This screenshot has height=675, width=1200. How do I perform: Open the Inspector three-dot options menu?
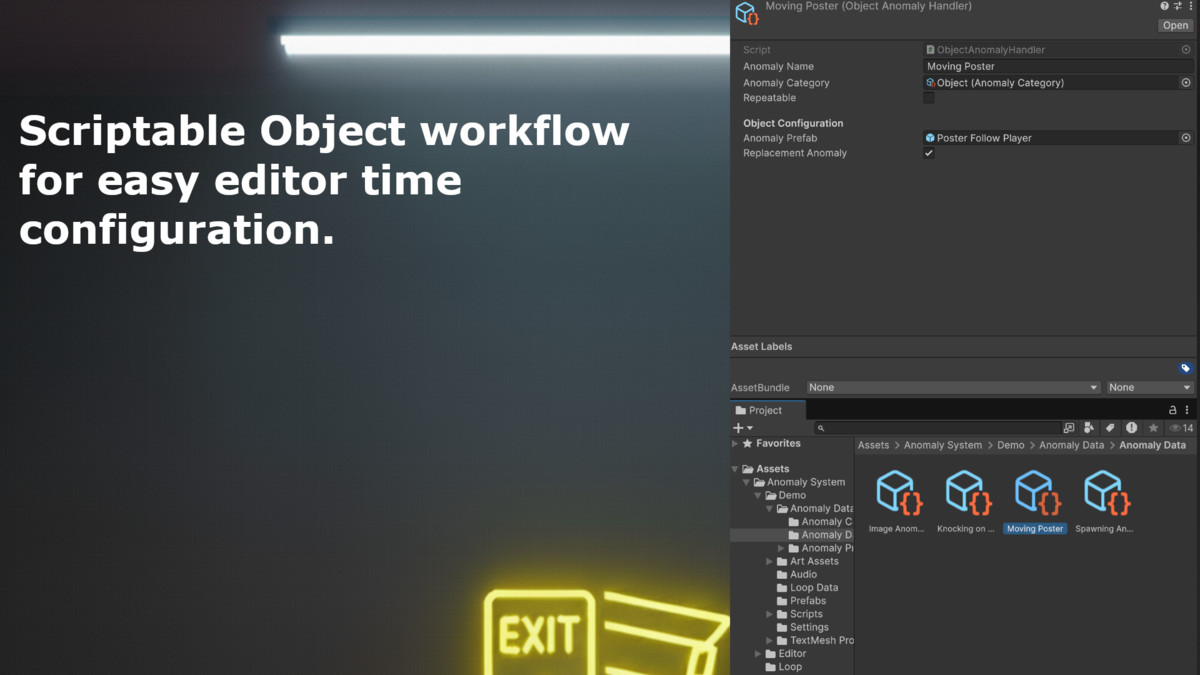point(1190,6)
